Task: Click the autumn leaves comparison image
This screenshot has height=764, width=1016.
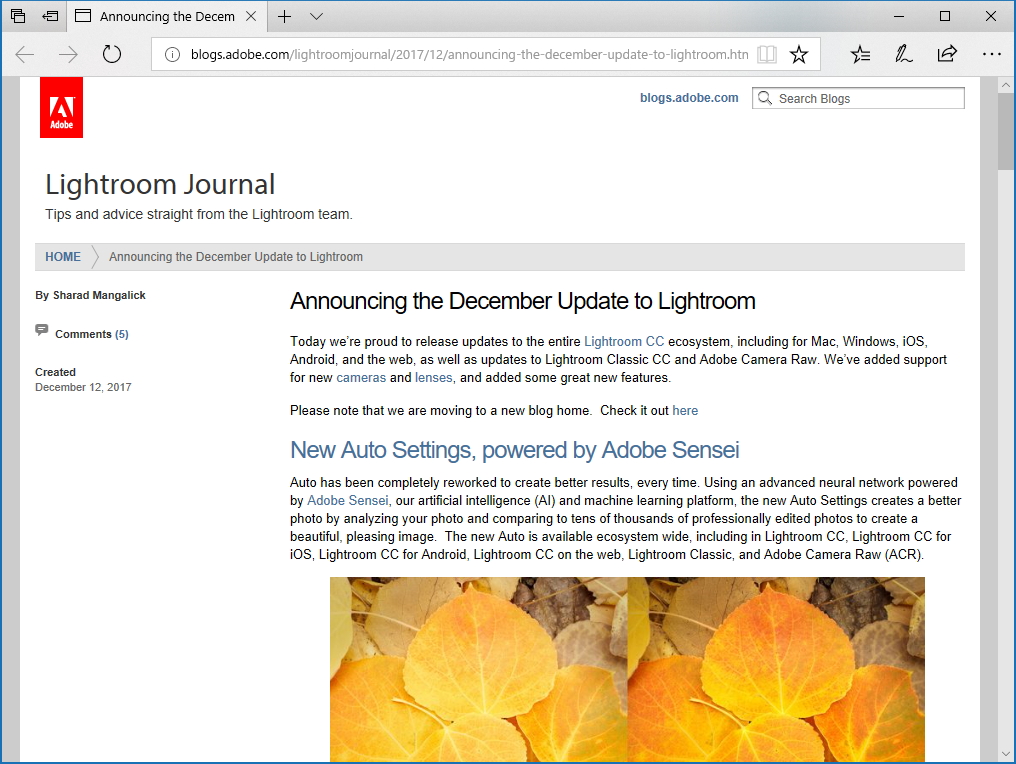Action: pyautogui.click(x=627, y=669)
